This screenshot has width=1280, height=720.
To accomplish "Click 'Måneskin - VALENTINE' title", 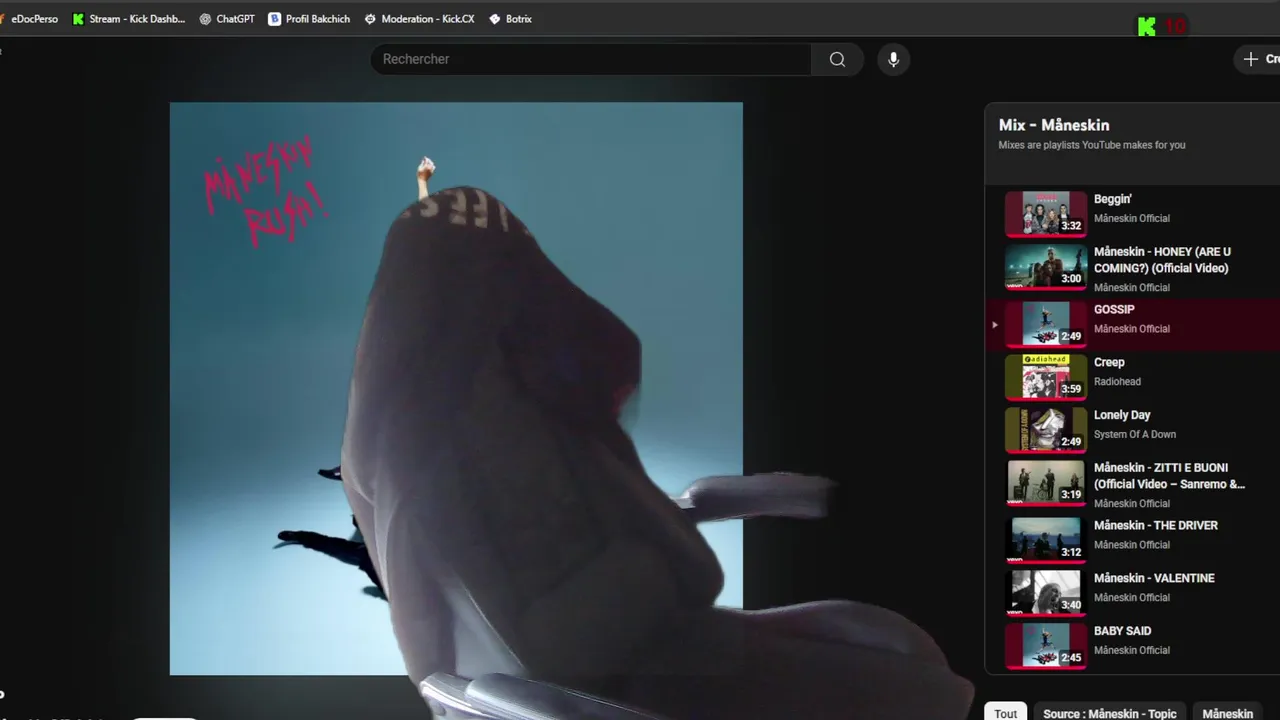I will pyautogui.click(x=1154, y=578).
